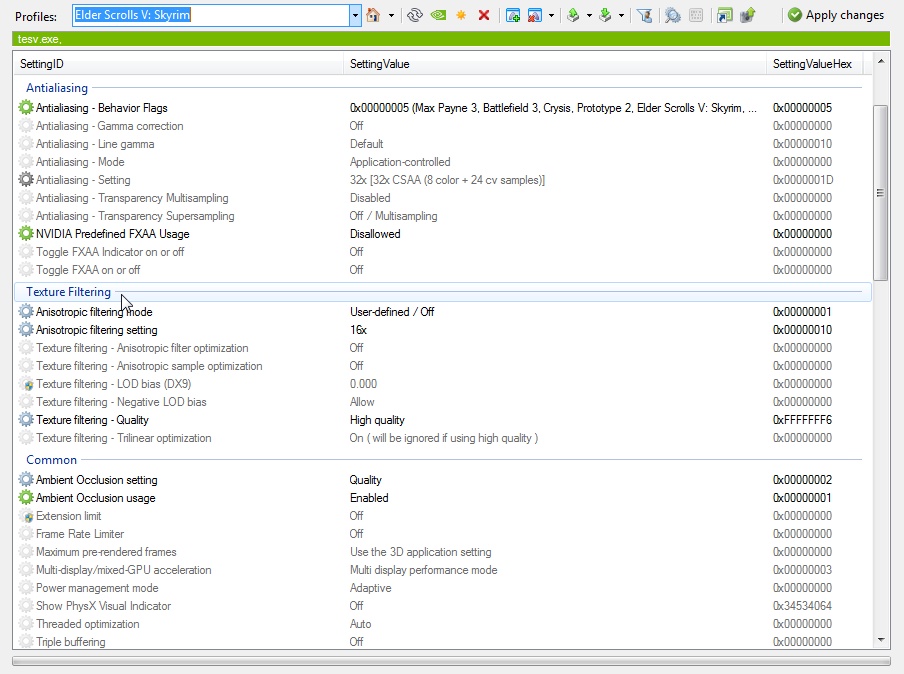904x674 pixels.
Task: Select Texture filtering - Trilinear optimization row
Action: point(443,438)
